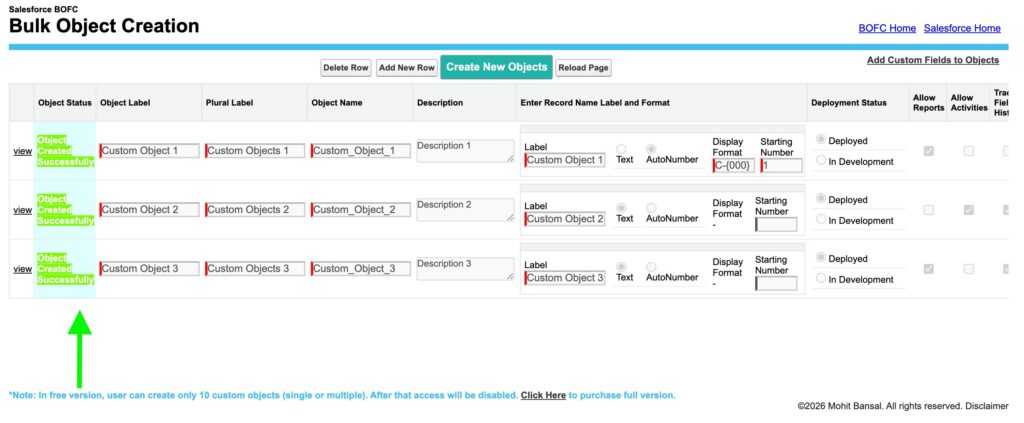
Task: Click Object Label field containing Custom Object 3
Action: (150, 268)
